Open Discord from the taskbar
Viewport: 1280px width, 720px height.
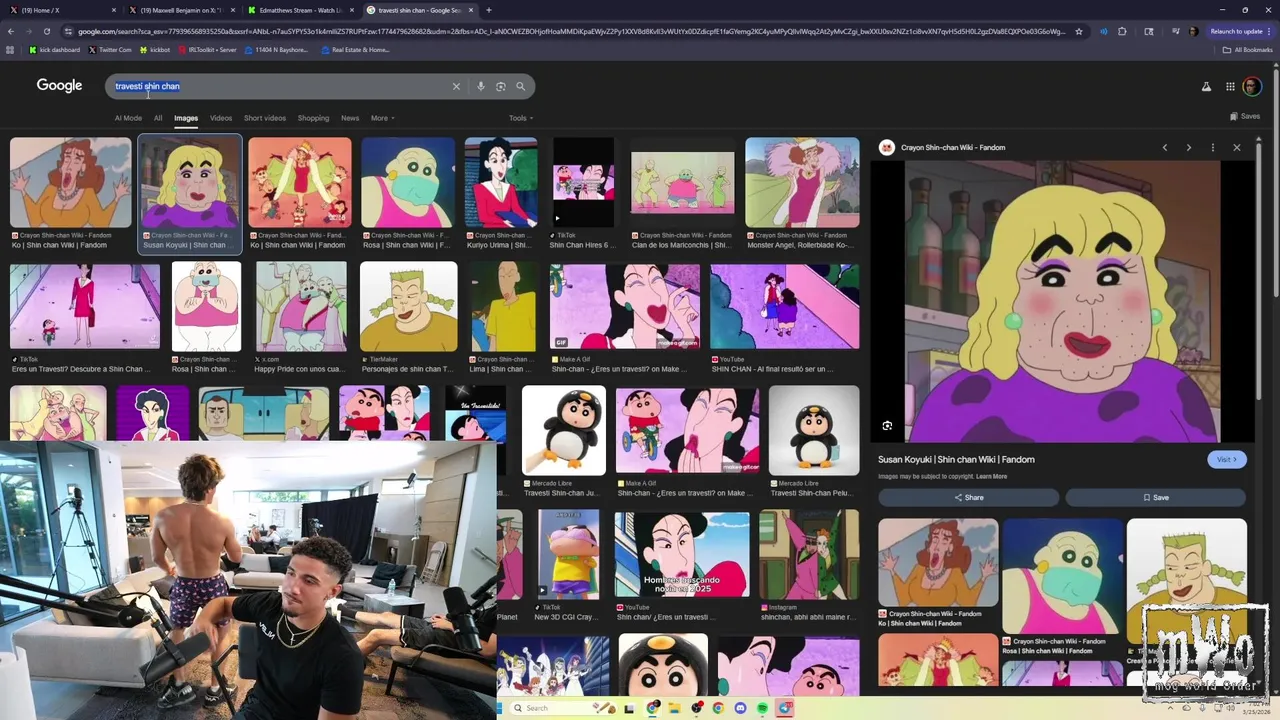[740, 708]
